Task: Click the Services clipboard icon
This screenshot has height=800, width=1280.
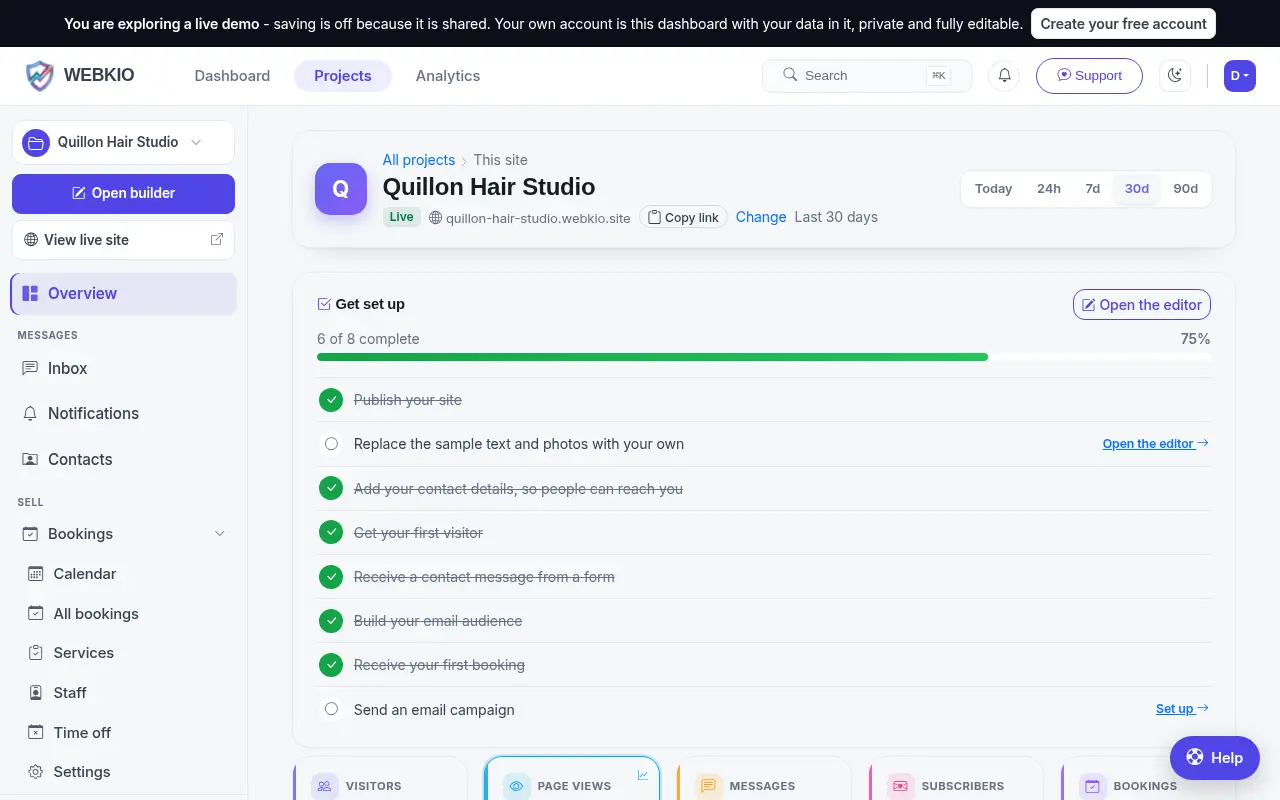Action: point(36,653)
